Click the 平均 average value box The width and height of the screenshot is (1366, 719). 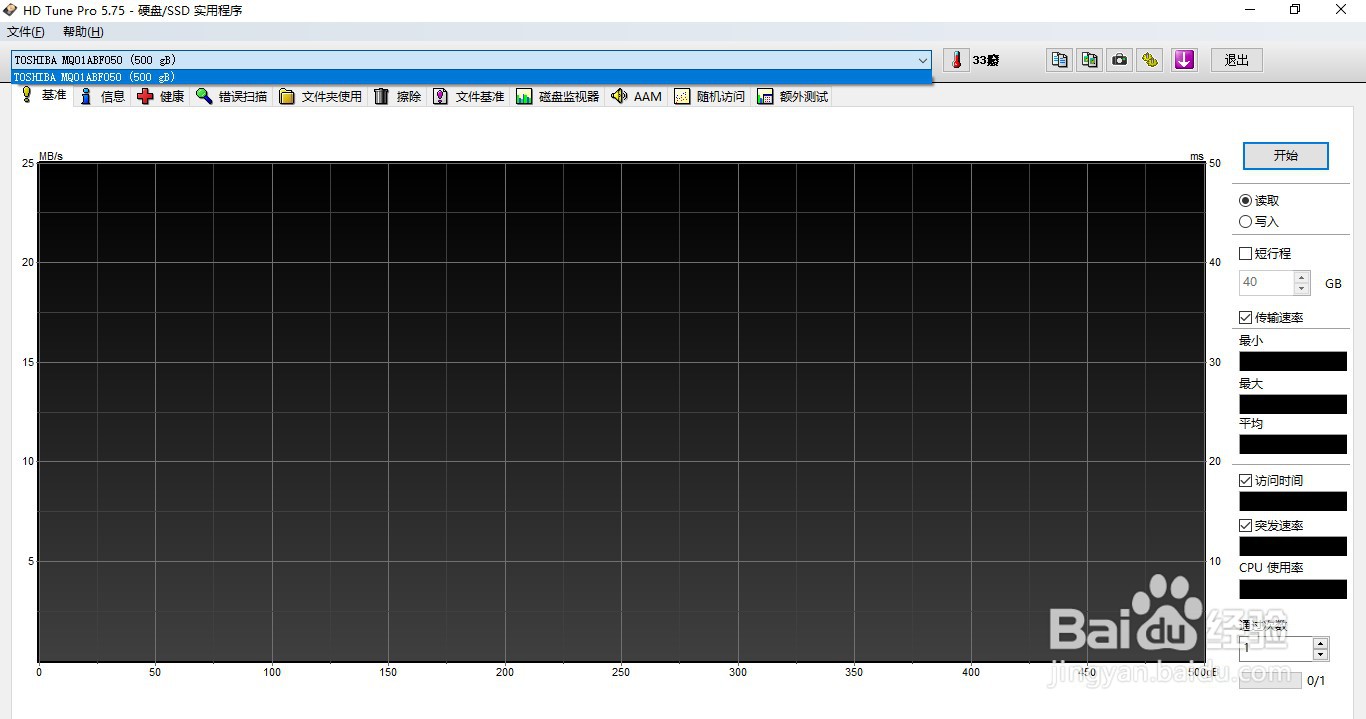pos(1293,444)
